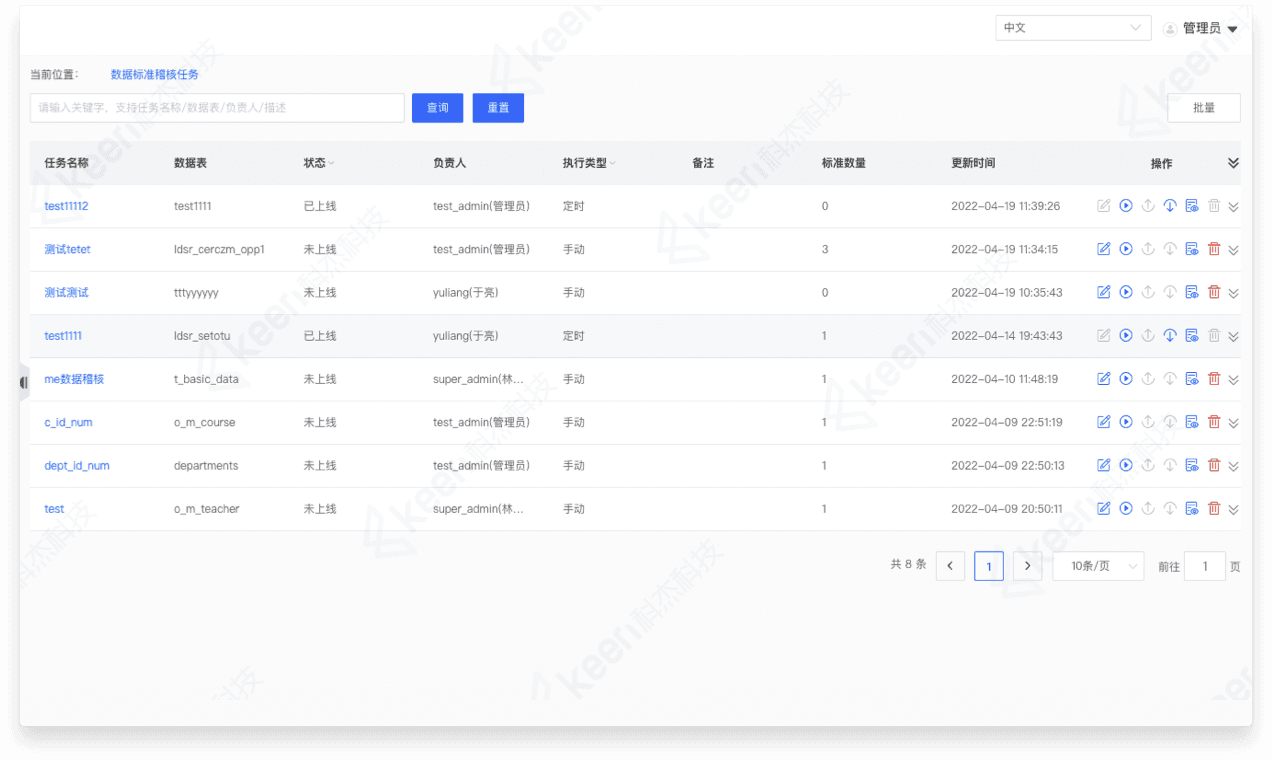Edit the dept_id_num task
This screenshot has width=1272, height=760.
point(1104,466)
